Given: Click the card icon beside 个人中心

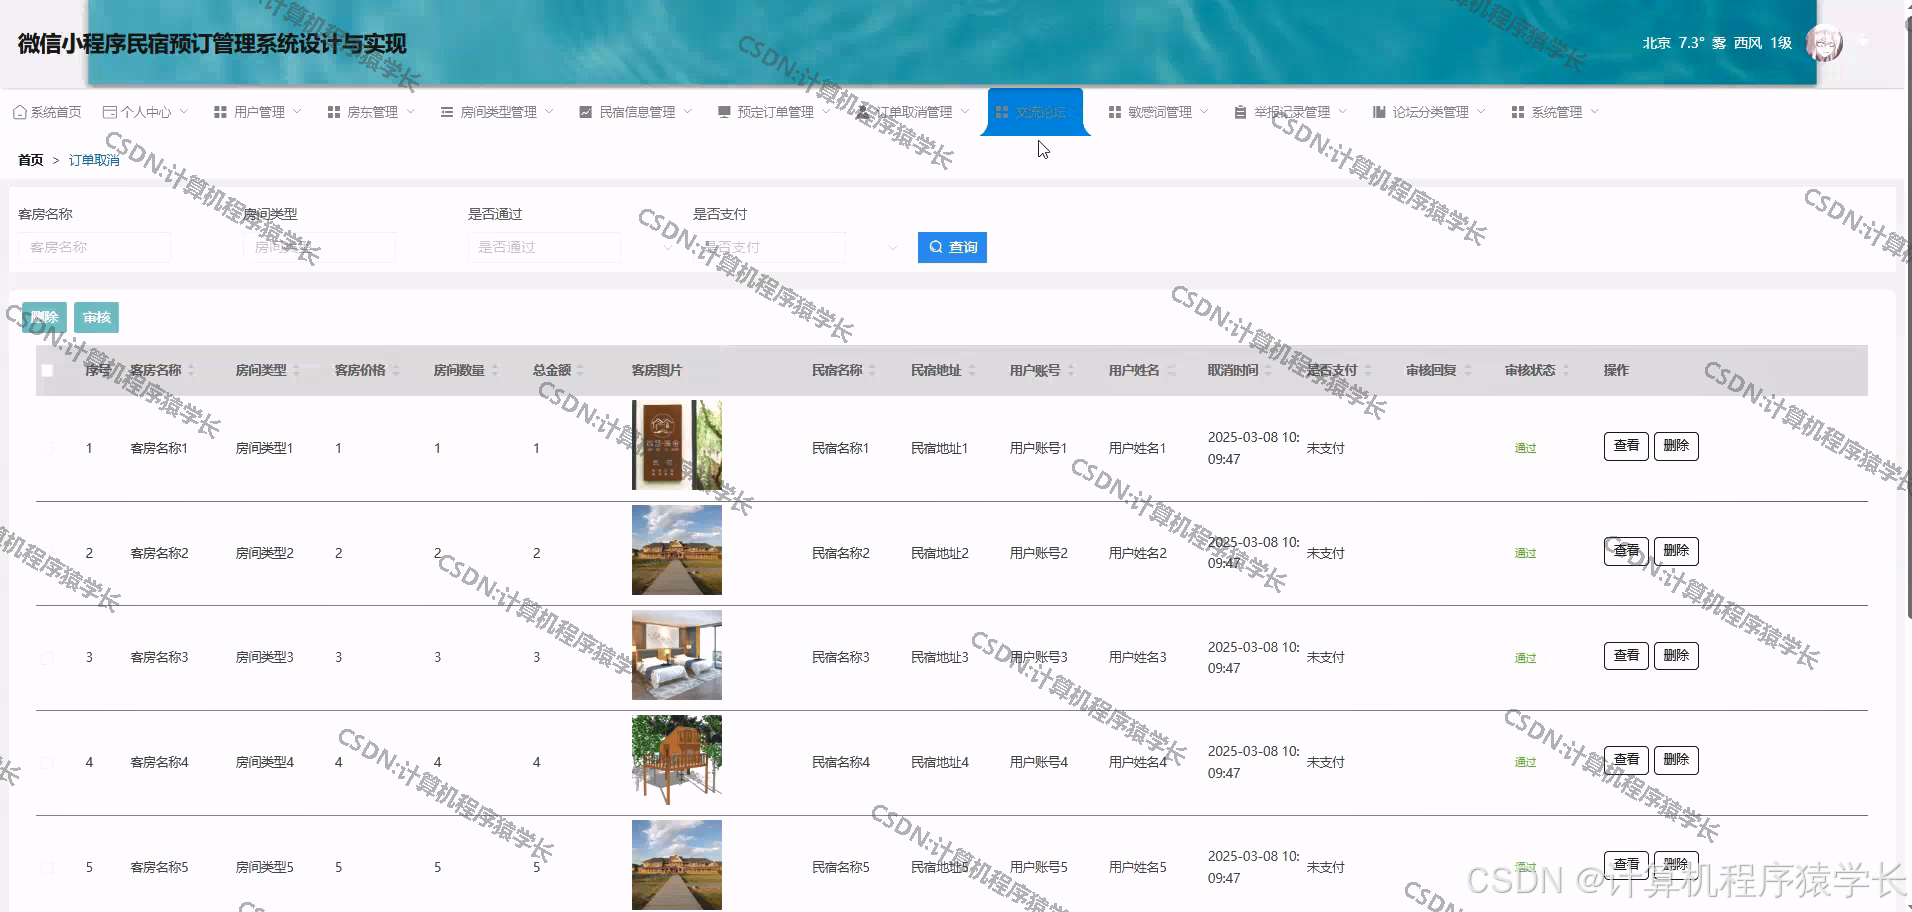Looking at the screenshot, I should 110,112.
